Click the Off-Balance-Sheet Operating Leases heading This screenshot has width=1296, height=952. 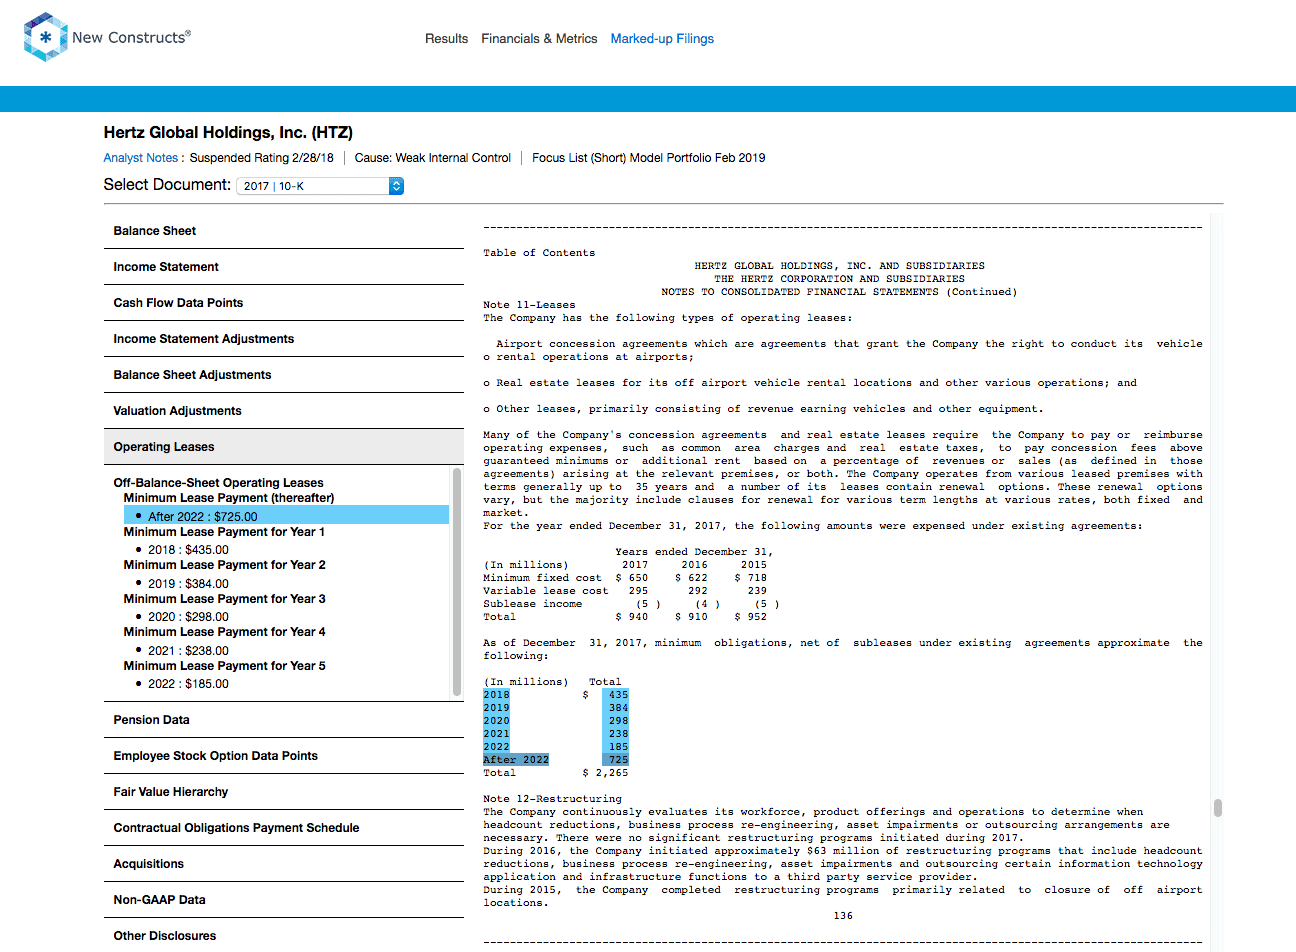pos(218,483)
